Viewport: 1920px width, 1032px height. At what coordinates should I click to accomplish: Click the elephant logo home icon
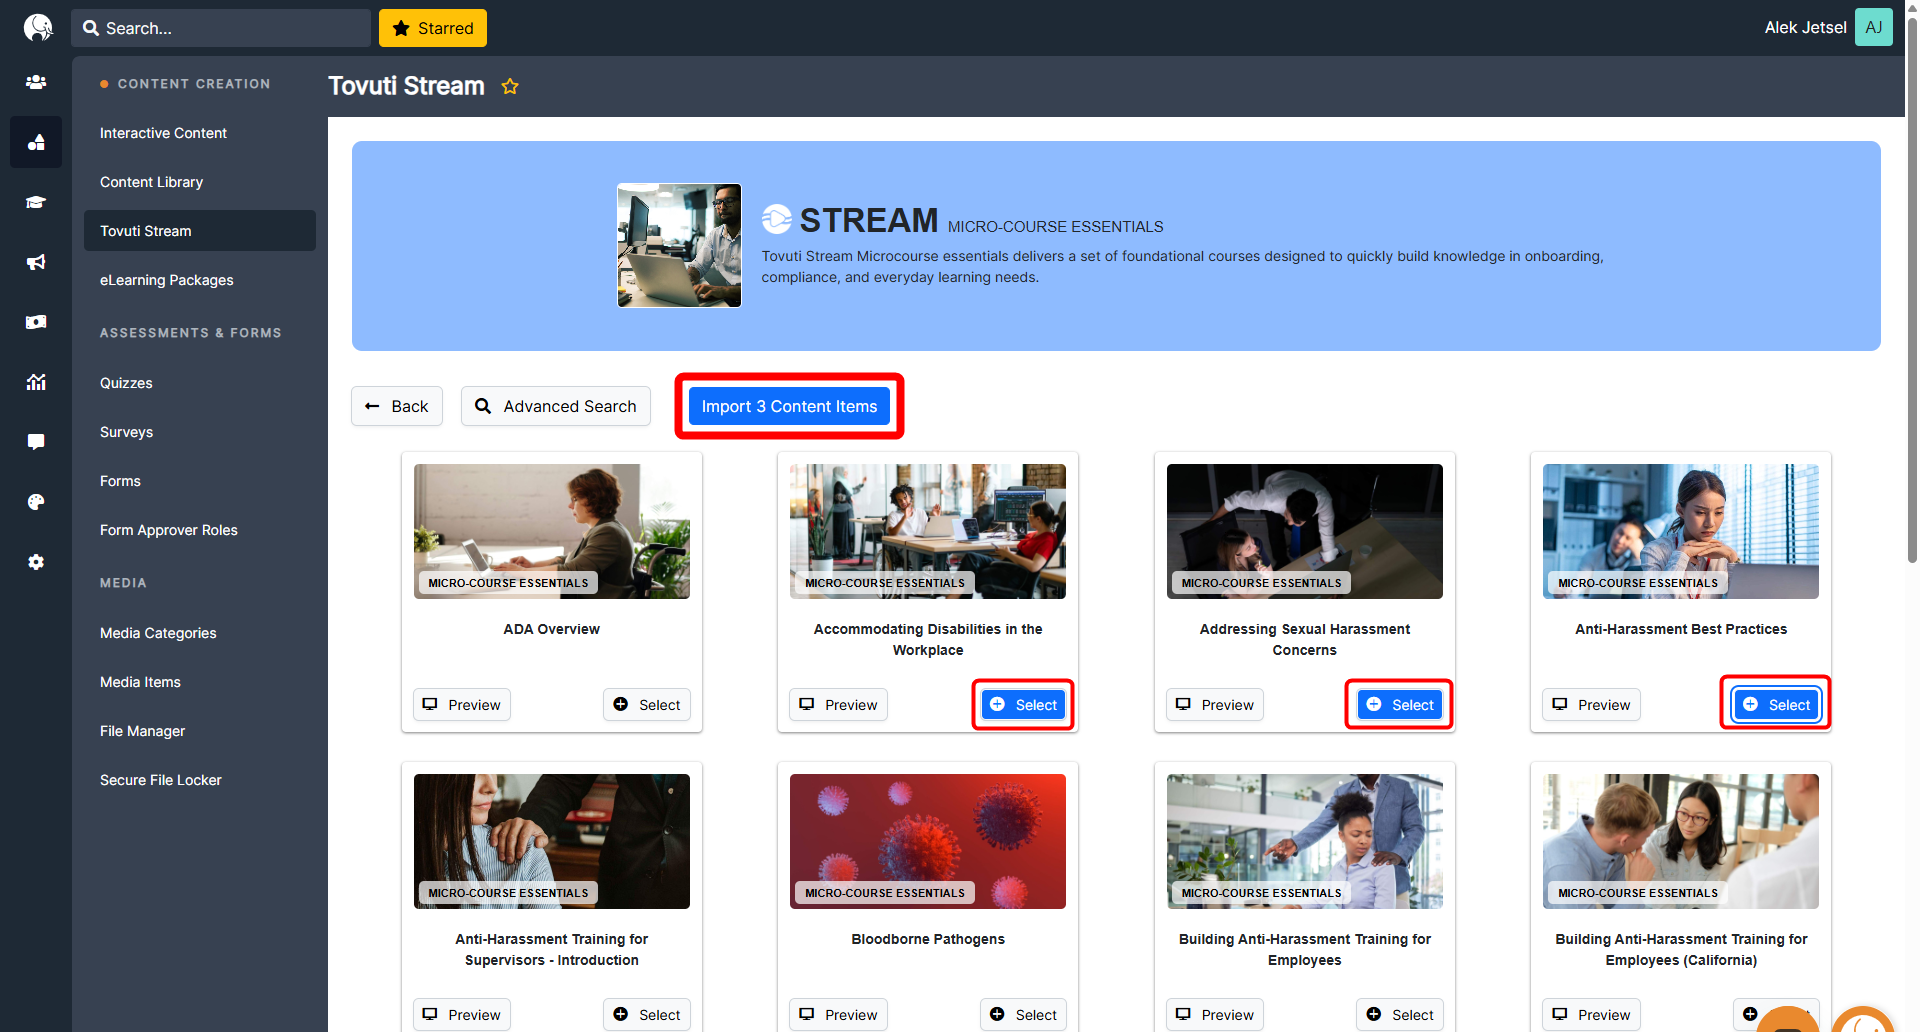coord(38,27)
